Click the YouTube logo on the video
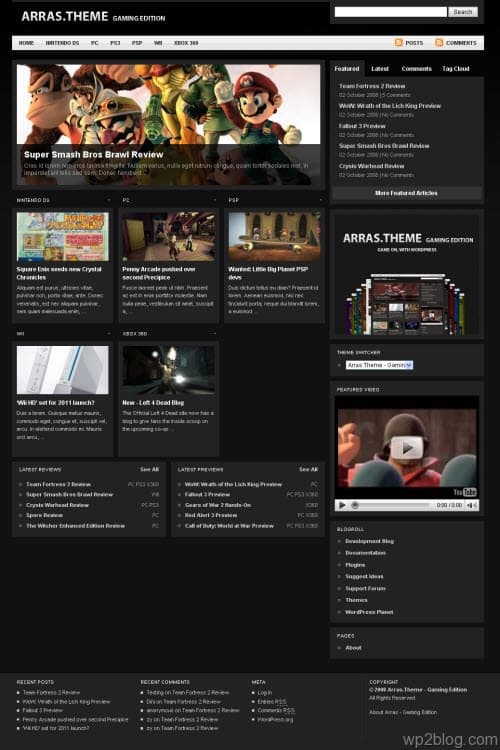This screenshot has width=500, height=750. point(465,492)
